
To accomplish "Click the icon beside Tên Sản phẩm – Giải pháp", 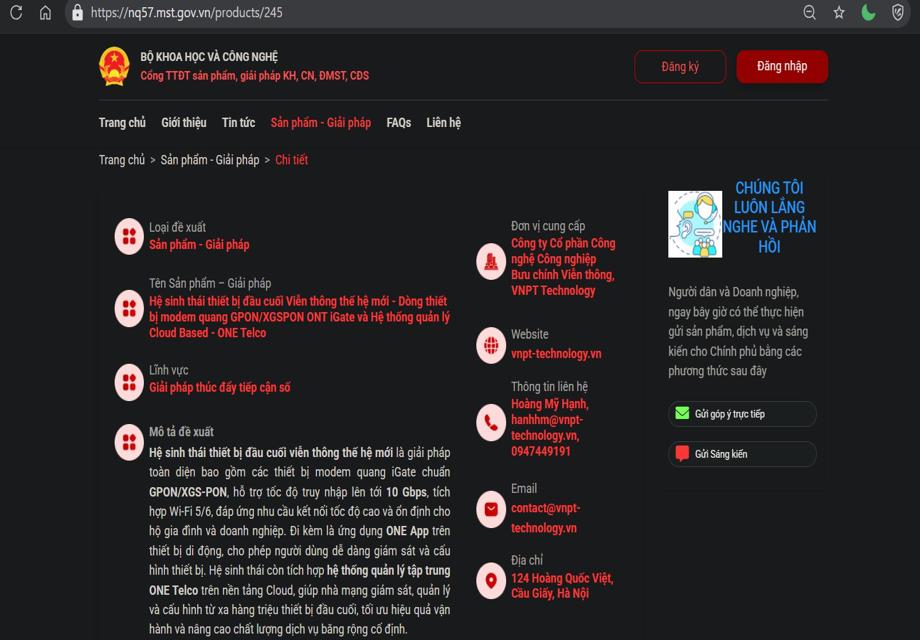I will tap(129, 309).
